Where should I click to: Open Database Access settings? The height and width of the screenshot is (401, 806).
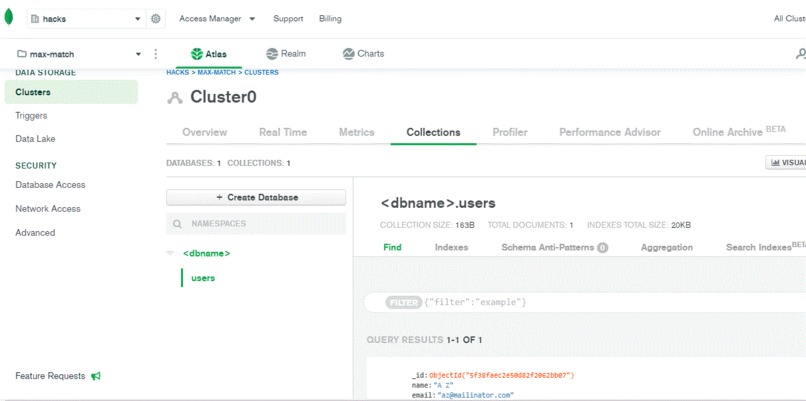tap(50, 185)
